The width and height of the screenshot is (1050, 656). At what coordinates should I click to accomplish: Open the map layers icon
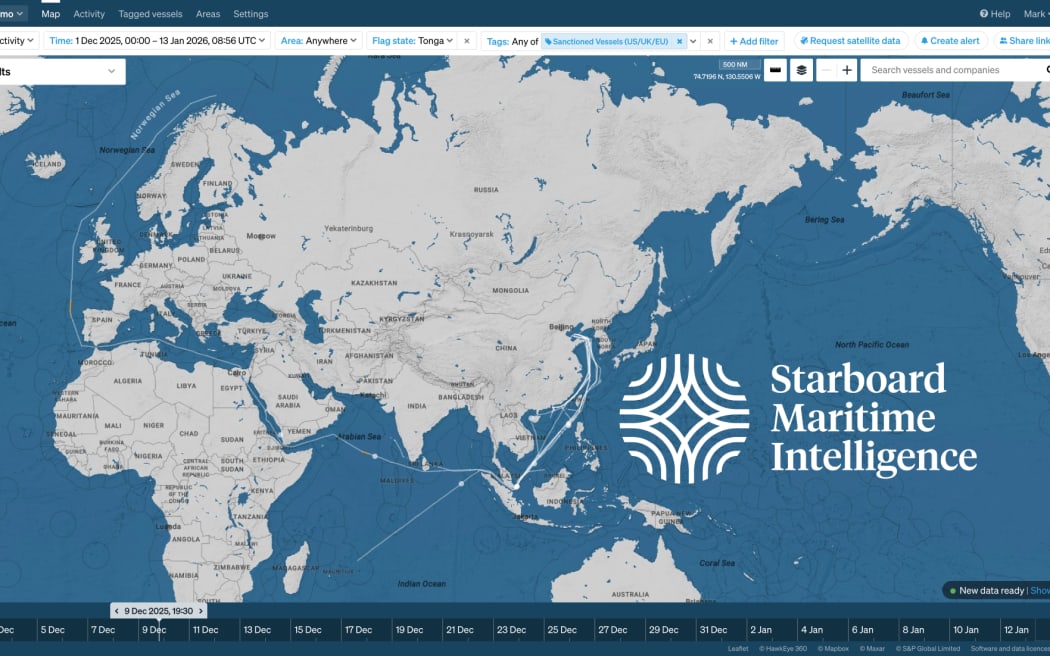[x=802, y=70]
